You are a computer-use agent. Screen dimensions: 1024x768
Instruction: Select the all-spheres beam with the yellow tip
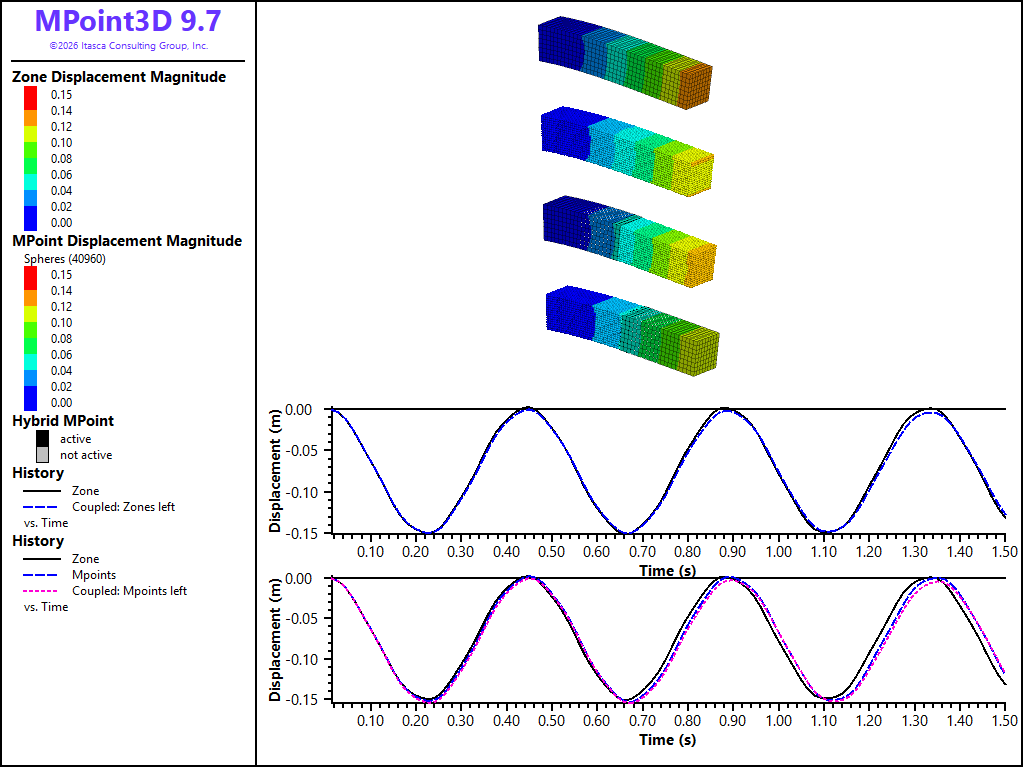tap(628, 152)
